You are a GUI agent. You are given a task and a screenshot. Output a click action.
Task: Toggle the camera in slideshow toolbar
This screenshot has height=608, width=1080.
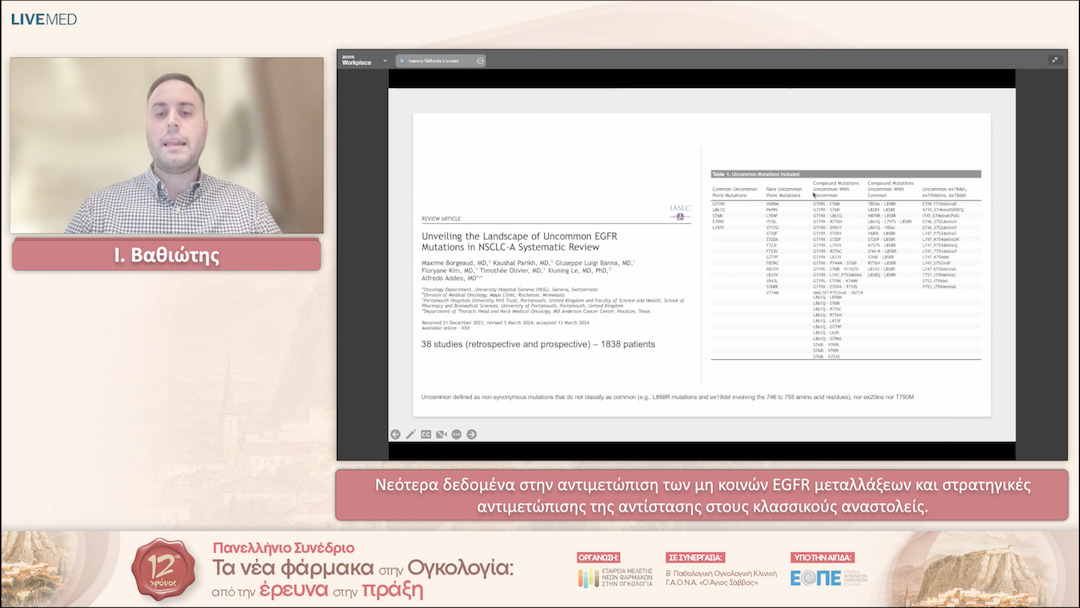point(441,434)
